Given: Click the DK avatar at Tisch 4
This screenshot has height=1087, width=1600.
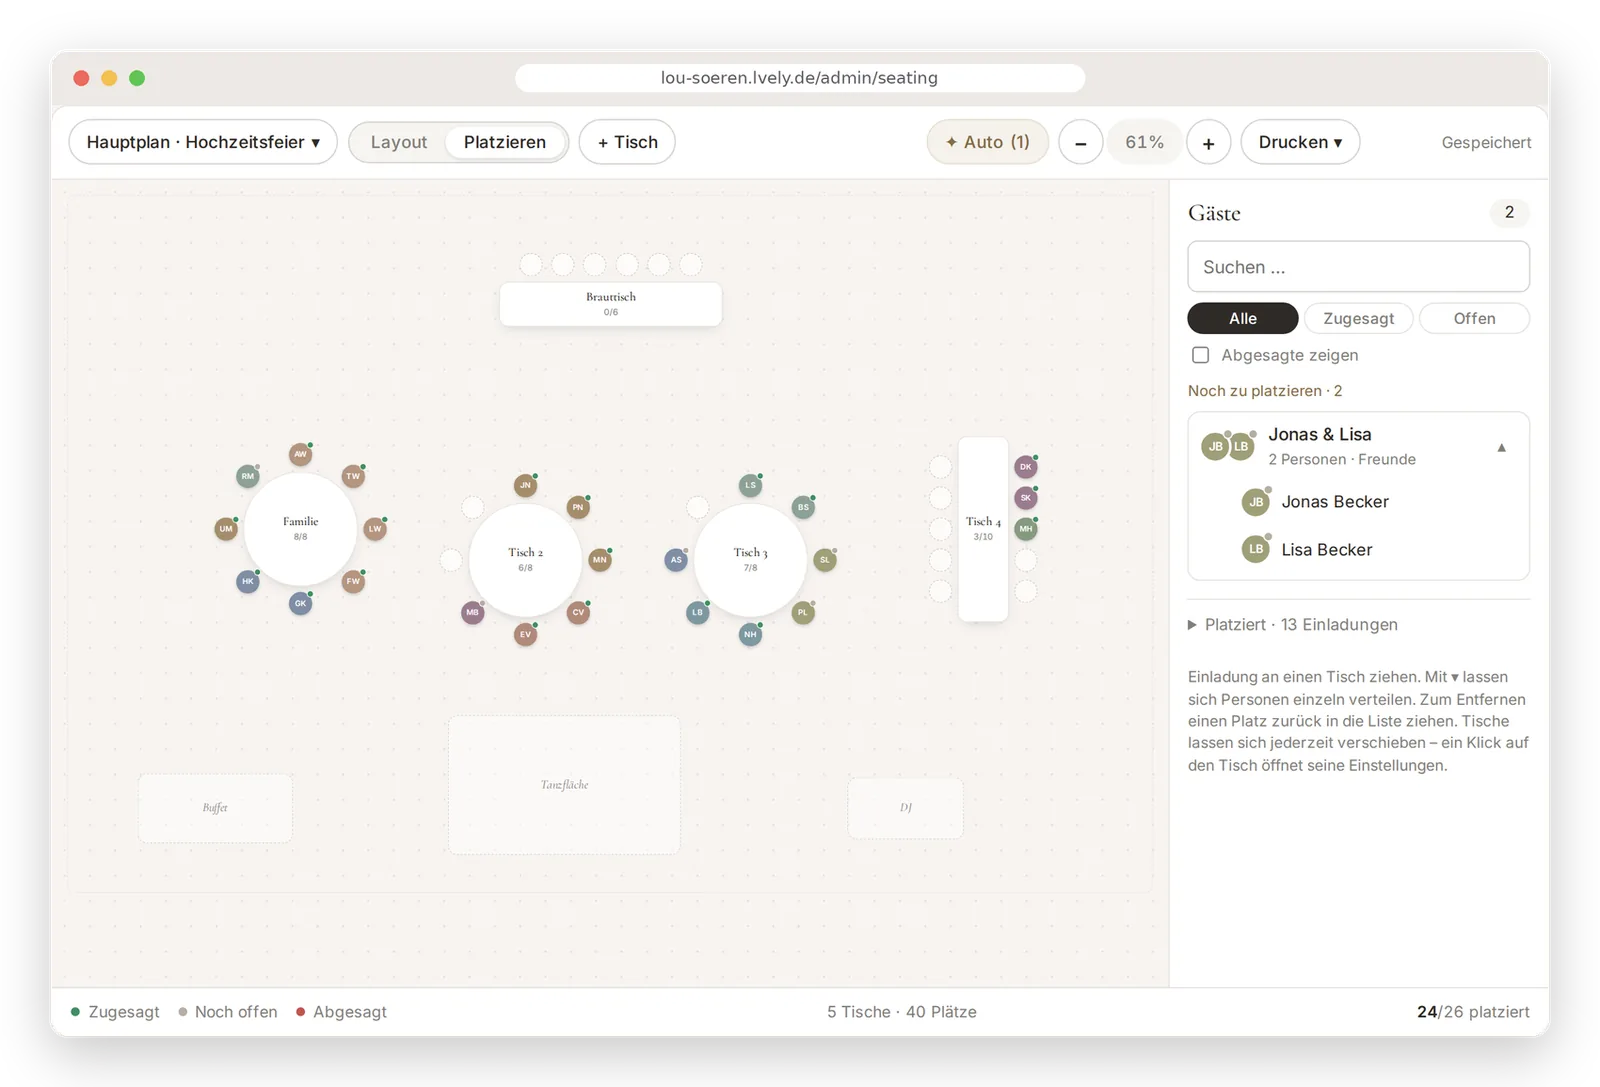Looking at the screenshot, I should coord(1026,466).
